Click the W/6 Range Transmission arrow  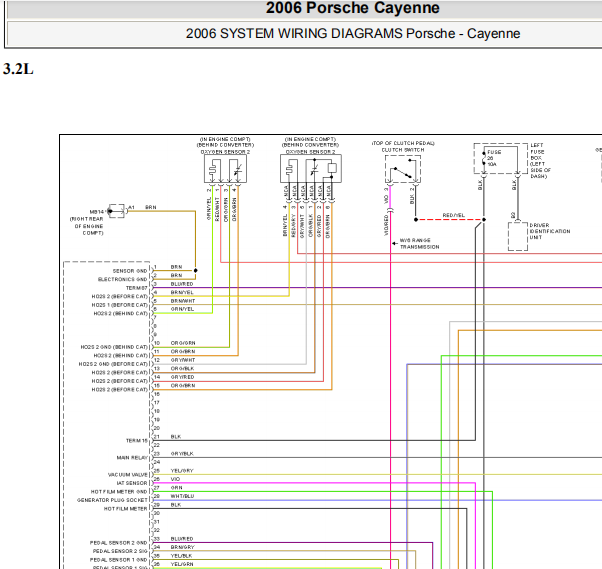pos(394,243)
